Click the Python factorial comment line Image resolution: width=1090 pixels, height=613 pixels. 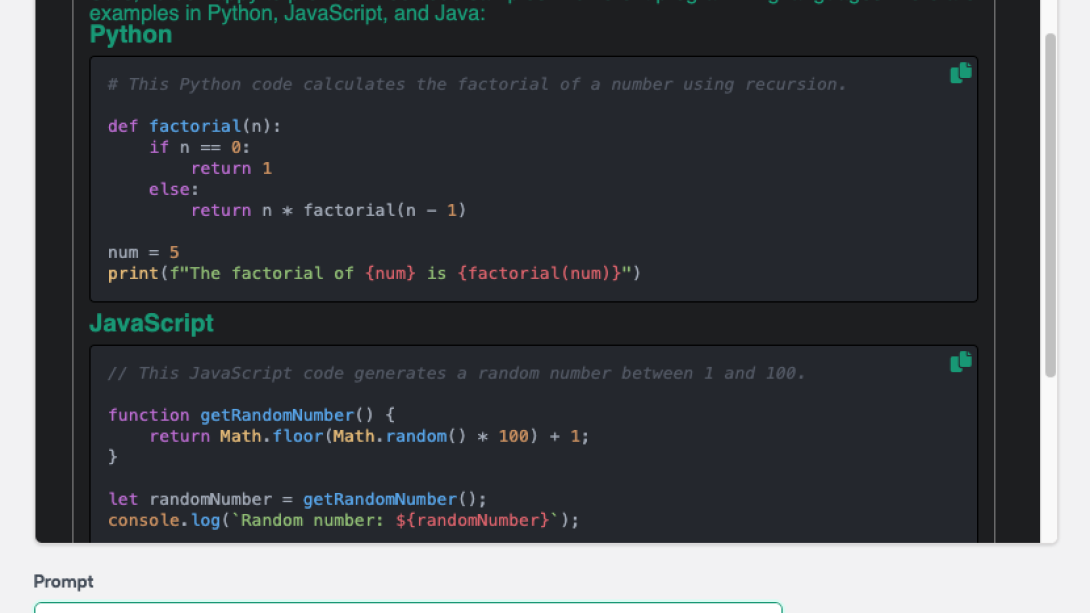pos(477,85)
